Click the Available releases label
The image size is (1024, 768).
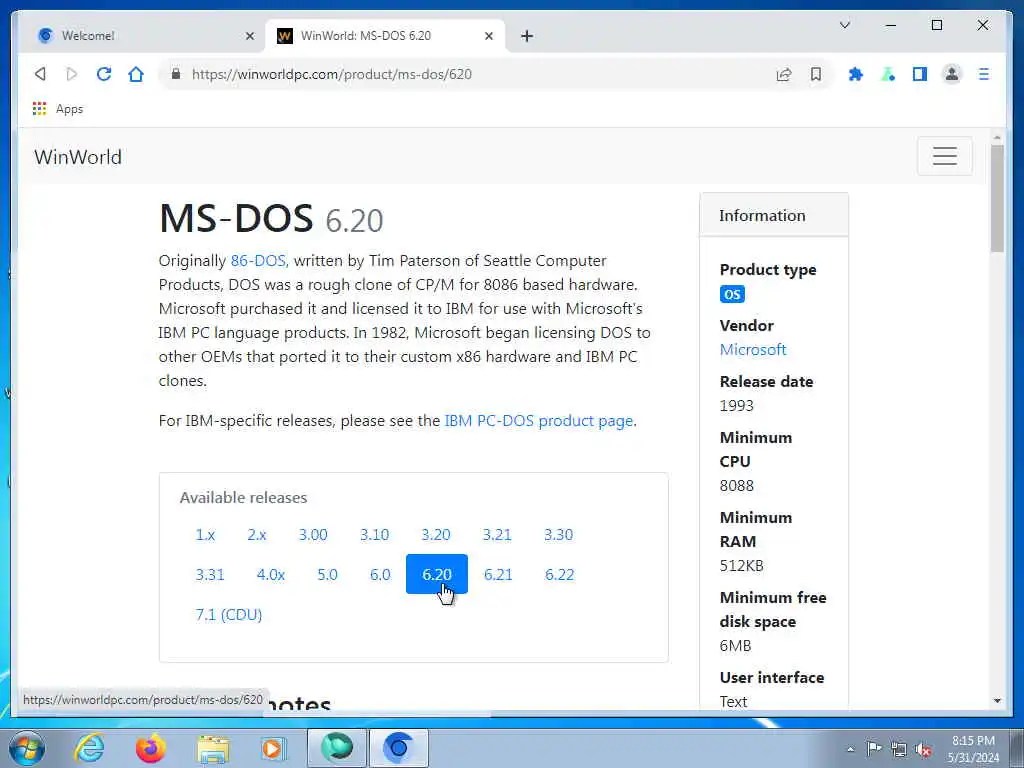click(244, 498)
